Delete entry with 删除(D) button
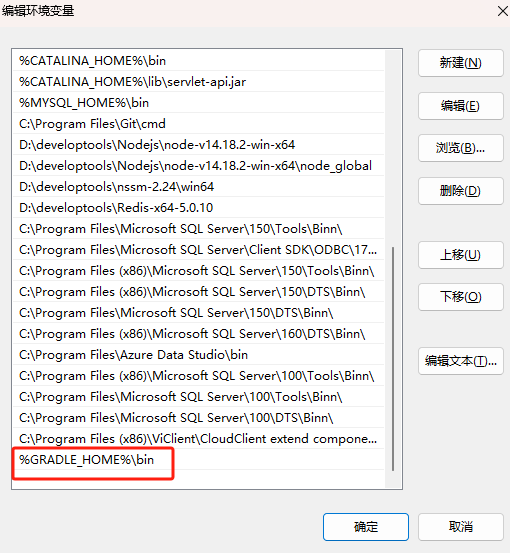Viewport: 510px width, 553px height. (461, 191)
